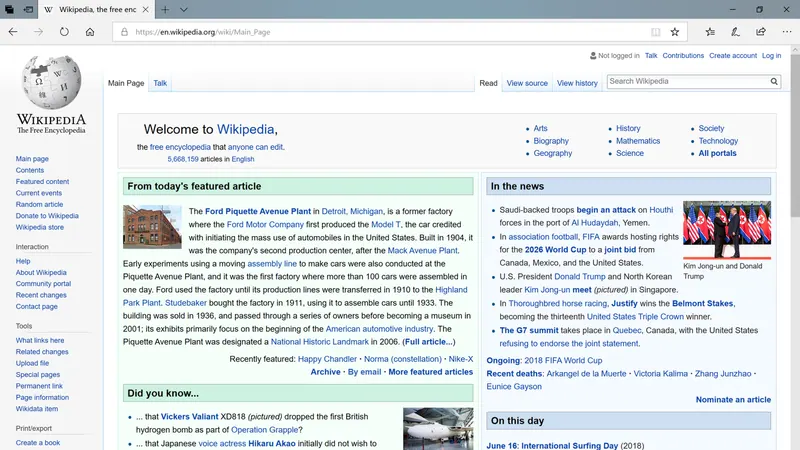Click the address bar URL
This screenshot has width=800, height=450.
pyautogui.click(x=203, y=32)
